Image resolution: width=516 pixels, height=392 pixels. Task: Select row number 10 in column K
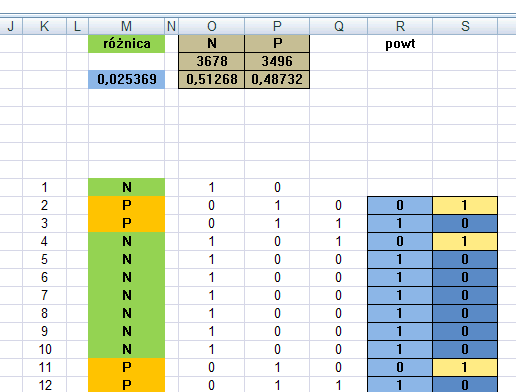pos(44,349)
